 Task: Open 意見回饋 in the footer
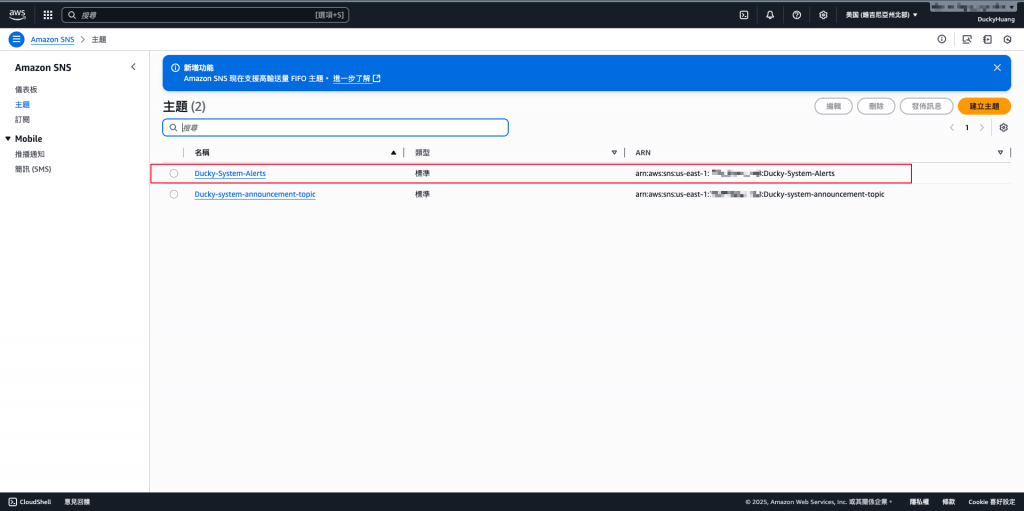coord(77,502)
